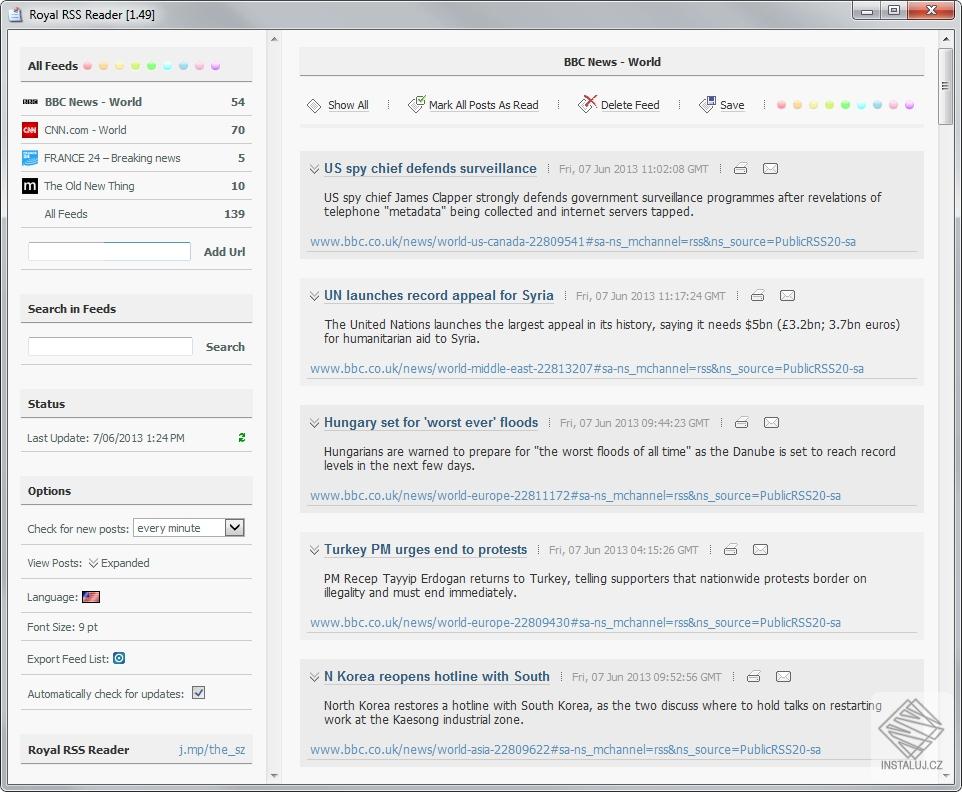Print the 'UN launches record appeal for Syria' post
This screenshot has width=962, height=792.
pyautogui.click(x=758, y=296)
